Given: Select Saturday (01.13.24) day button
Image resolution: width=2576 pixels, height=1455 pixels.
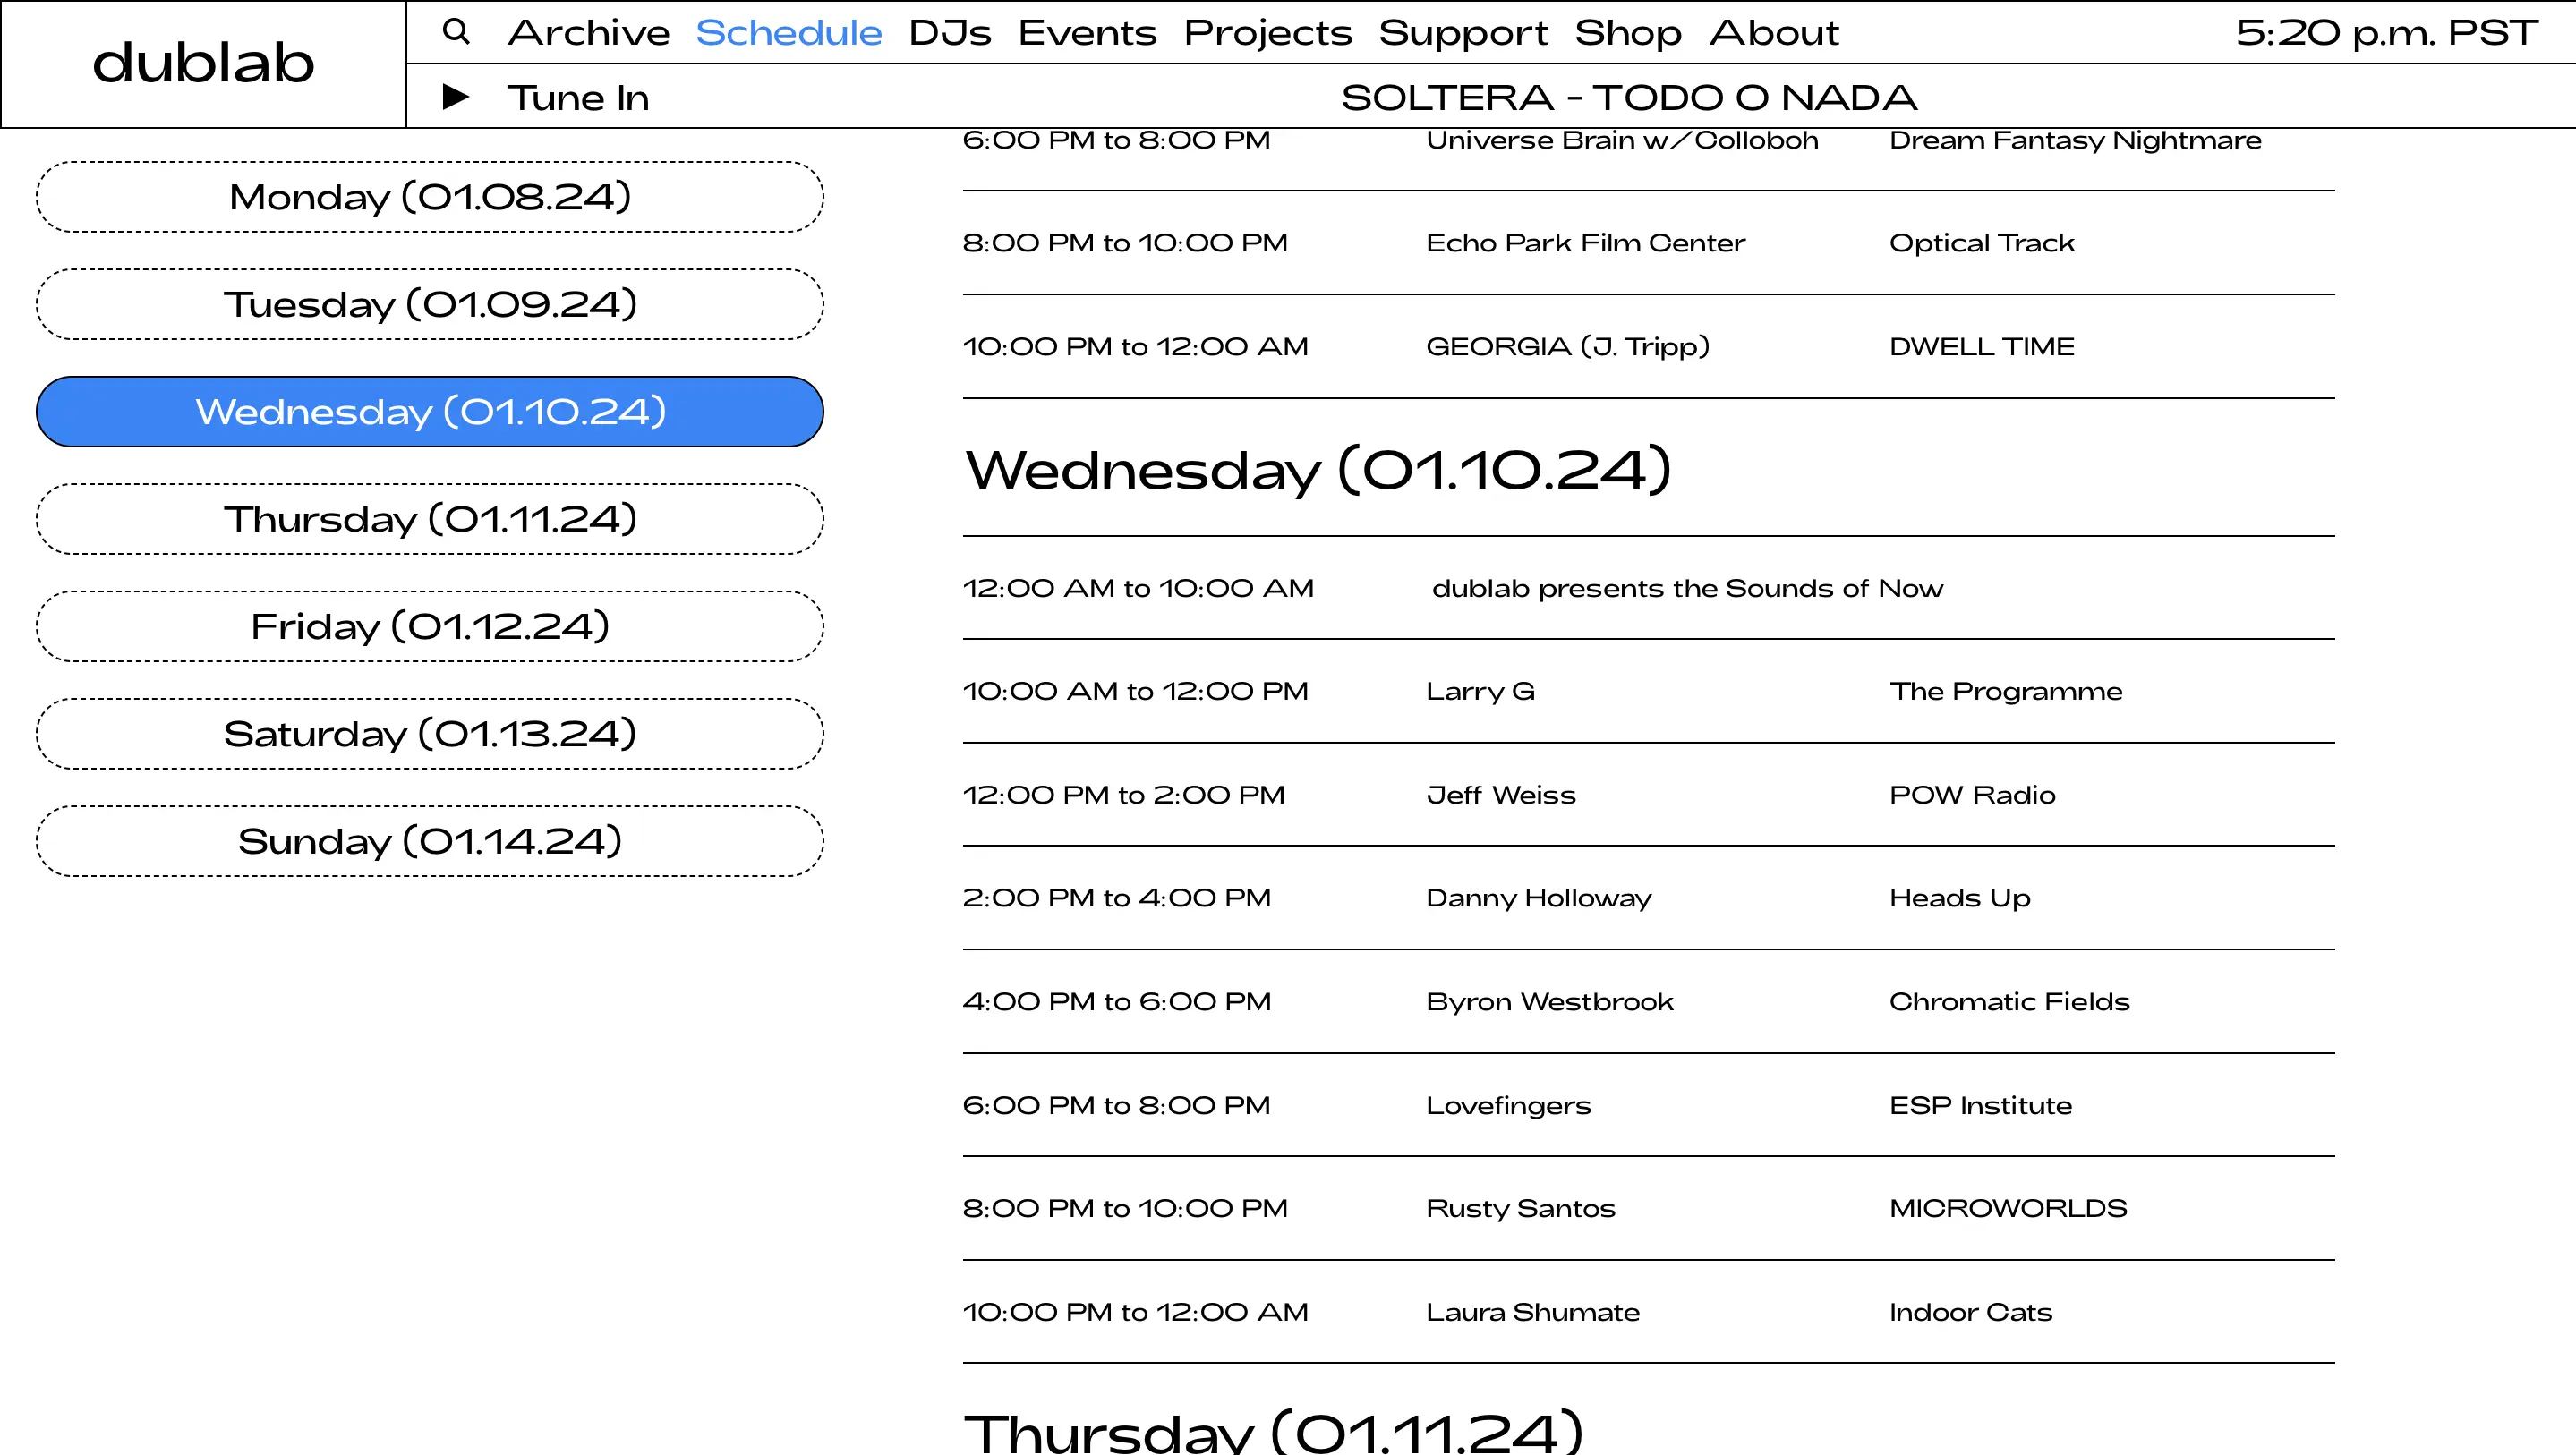Looking at the screenshot, I should tap(430, 734).
